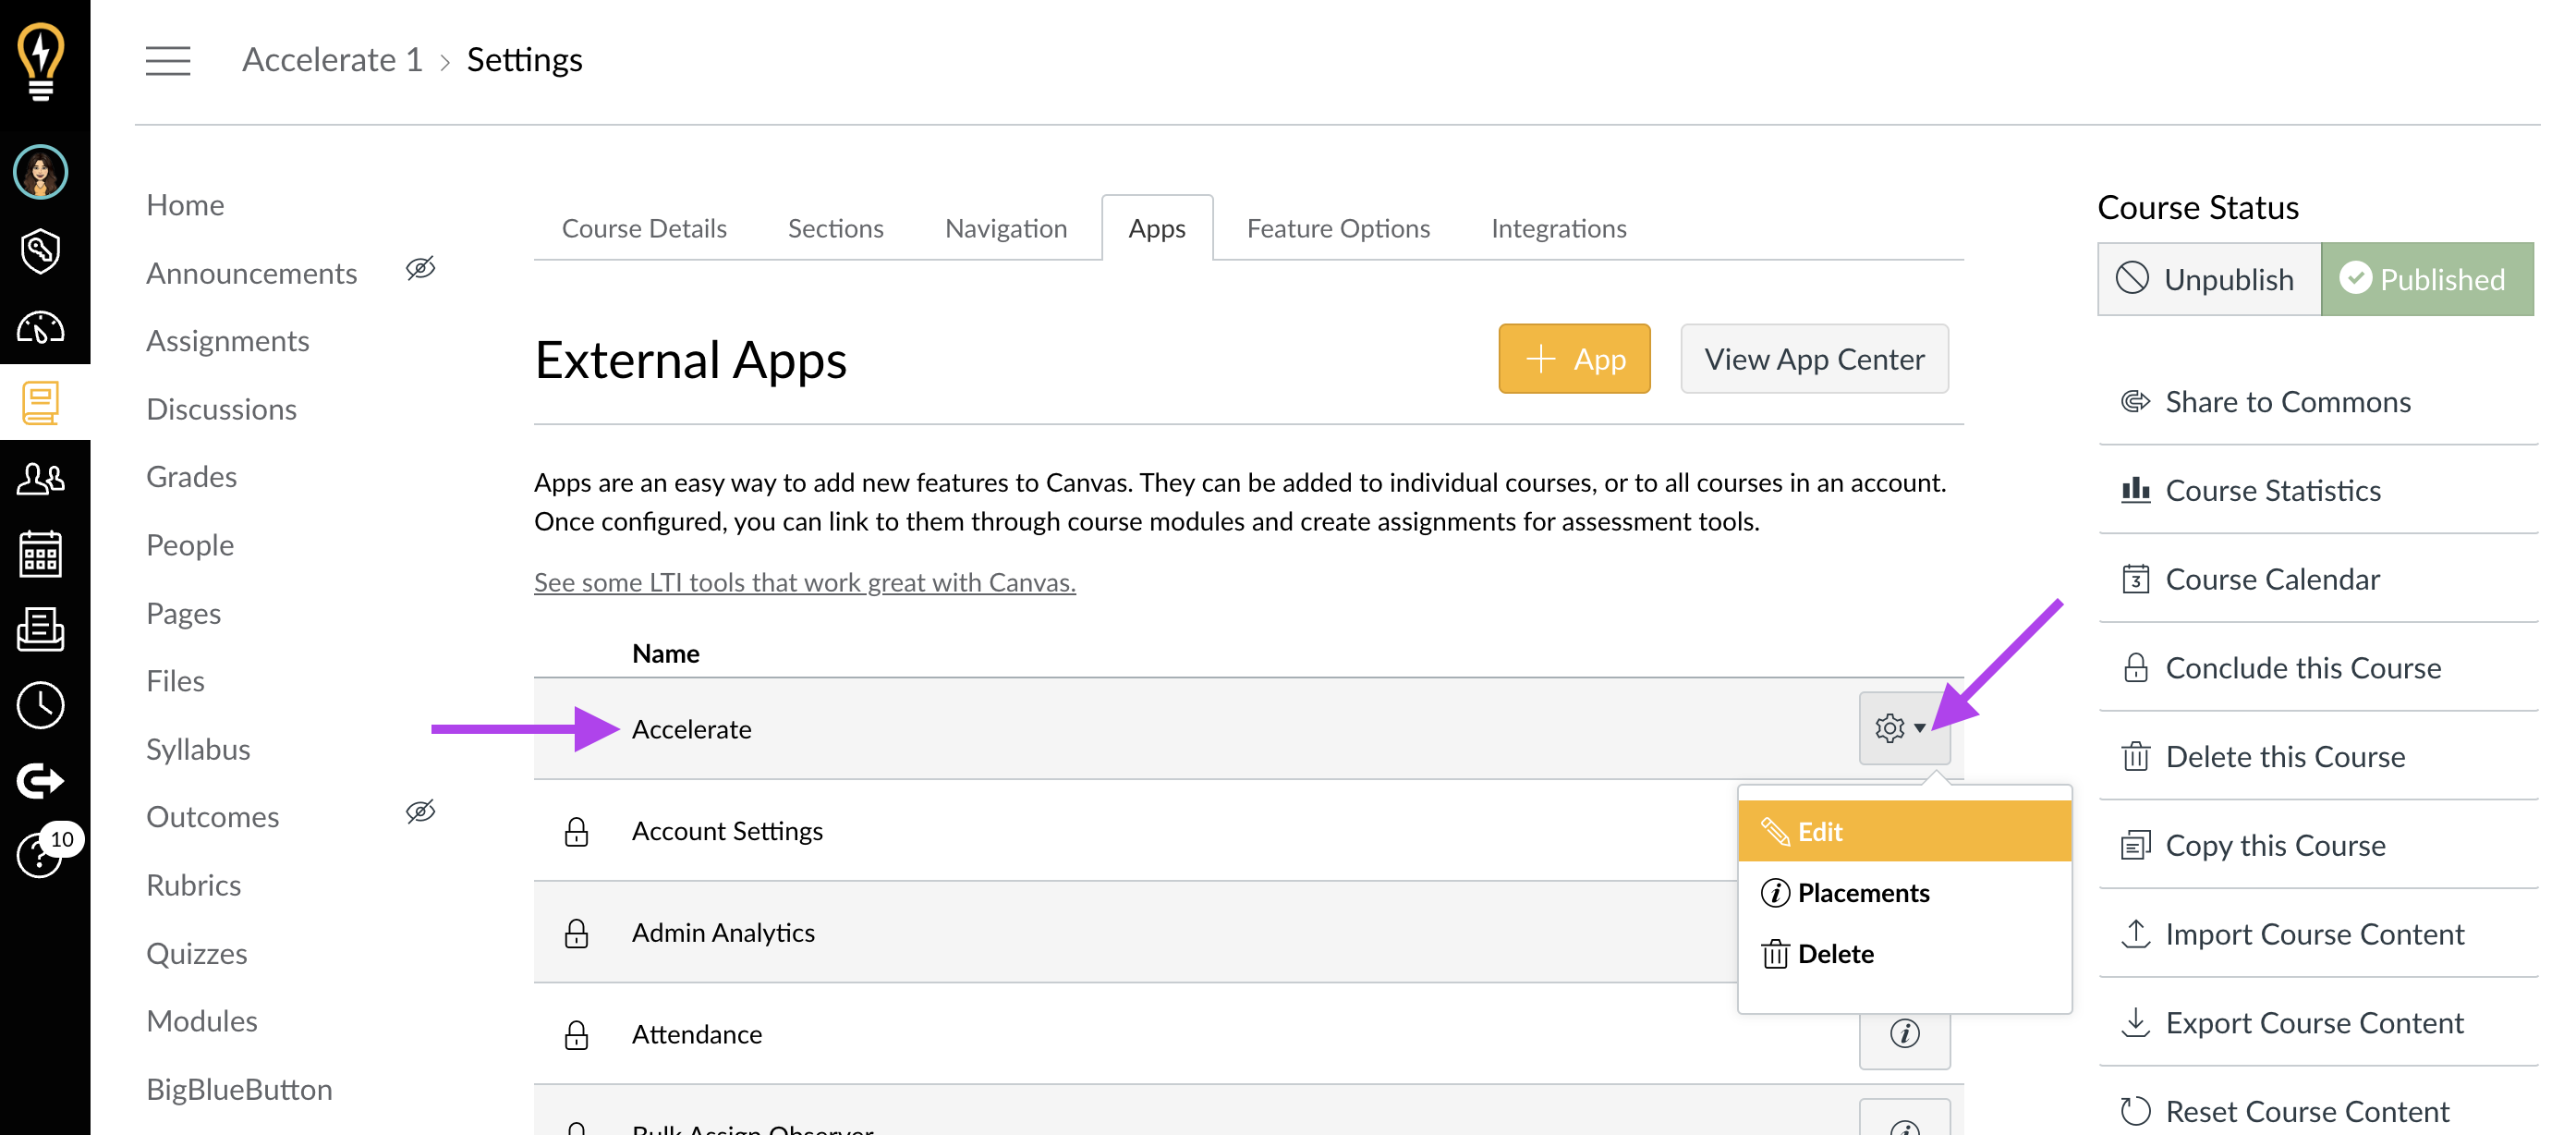Viewport: 2576px width, 1135px height.
Task: Click the View App Center button
Action: [1814, 358]
